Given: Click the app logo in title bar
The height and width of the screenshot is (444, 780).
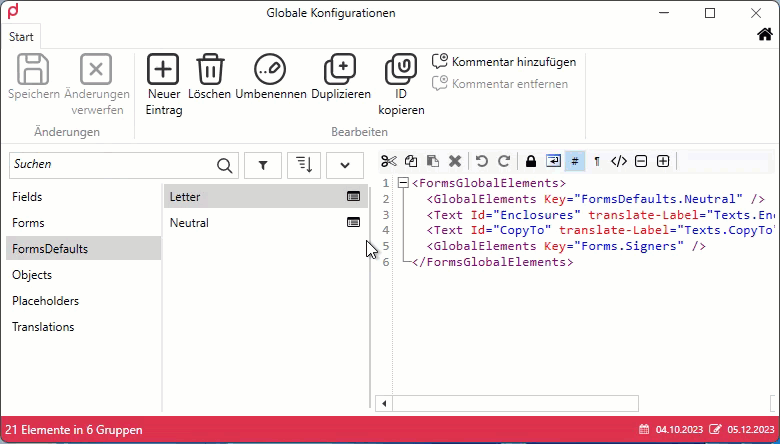Looking at the screenshot, I should coord(13,11).
